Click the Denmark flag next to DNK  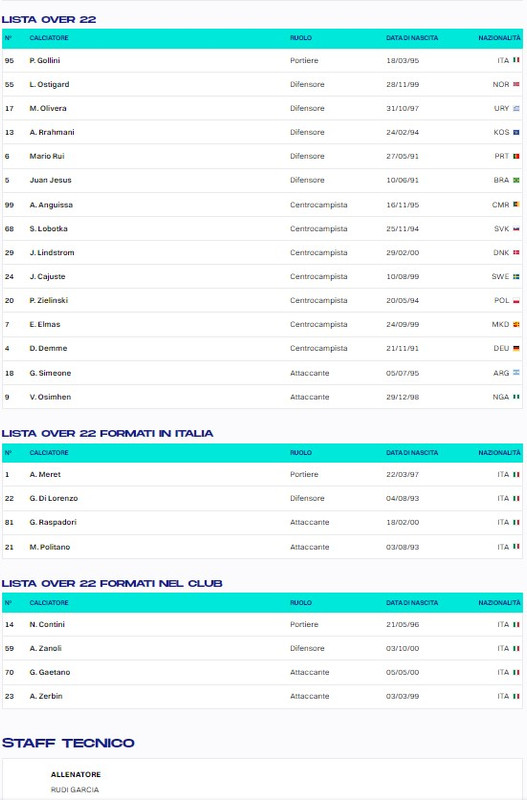516,253
